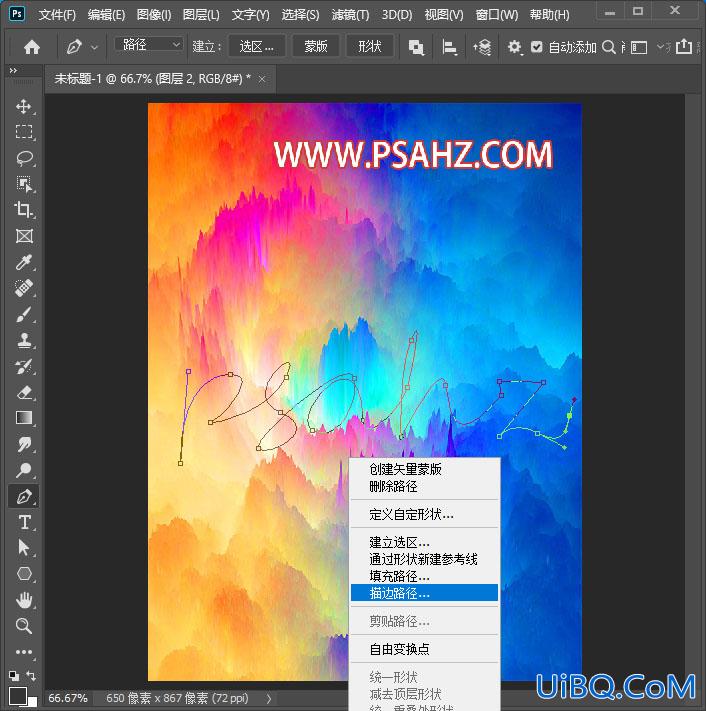The height and width of the screenshot is (711, 706).
Task: Select the Horizontal Type tool
Action: point(24,522)
